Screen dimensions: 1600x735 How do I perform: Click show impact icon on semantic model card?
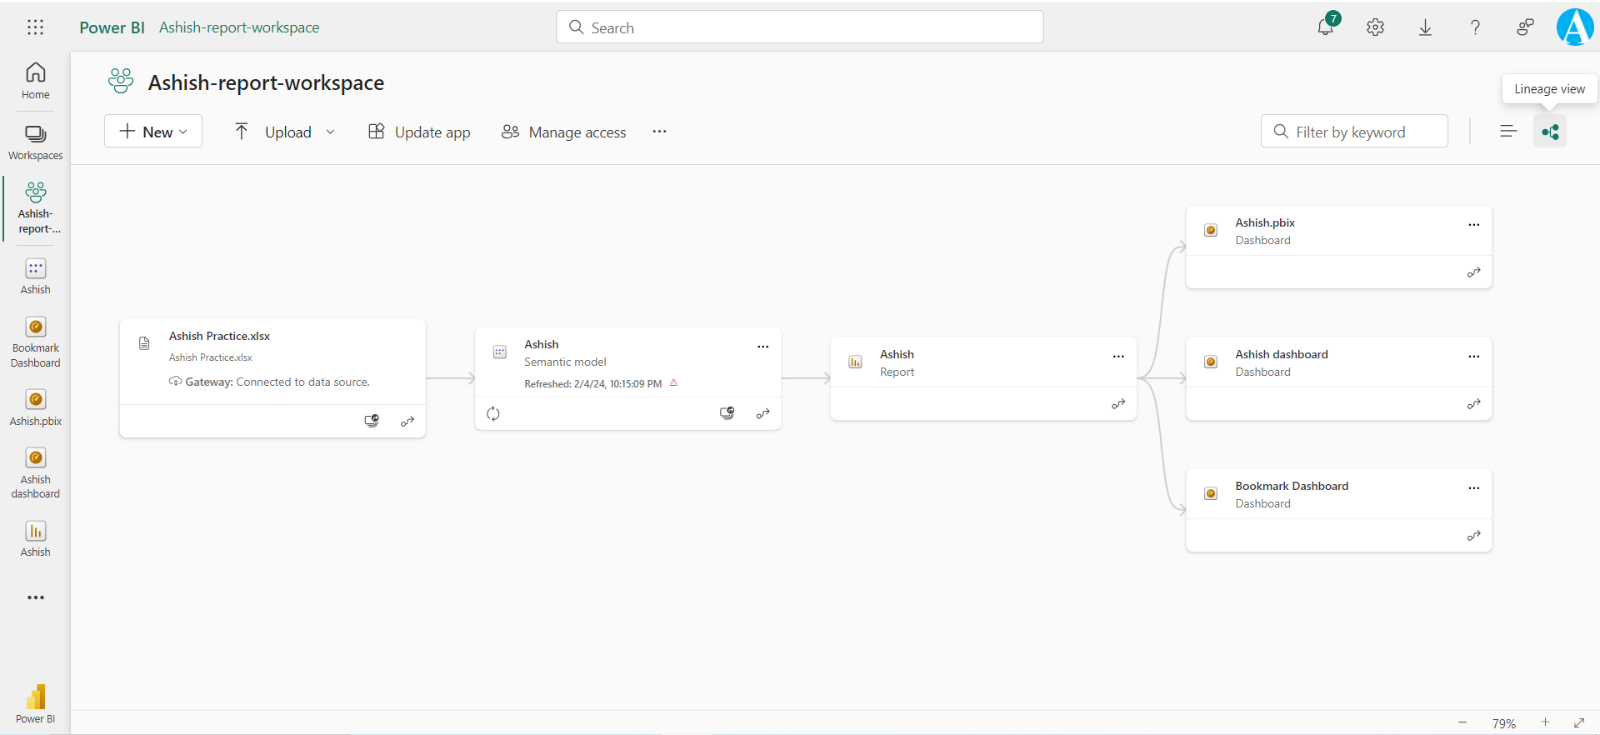[x=727, y=414]
